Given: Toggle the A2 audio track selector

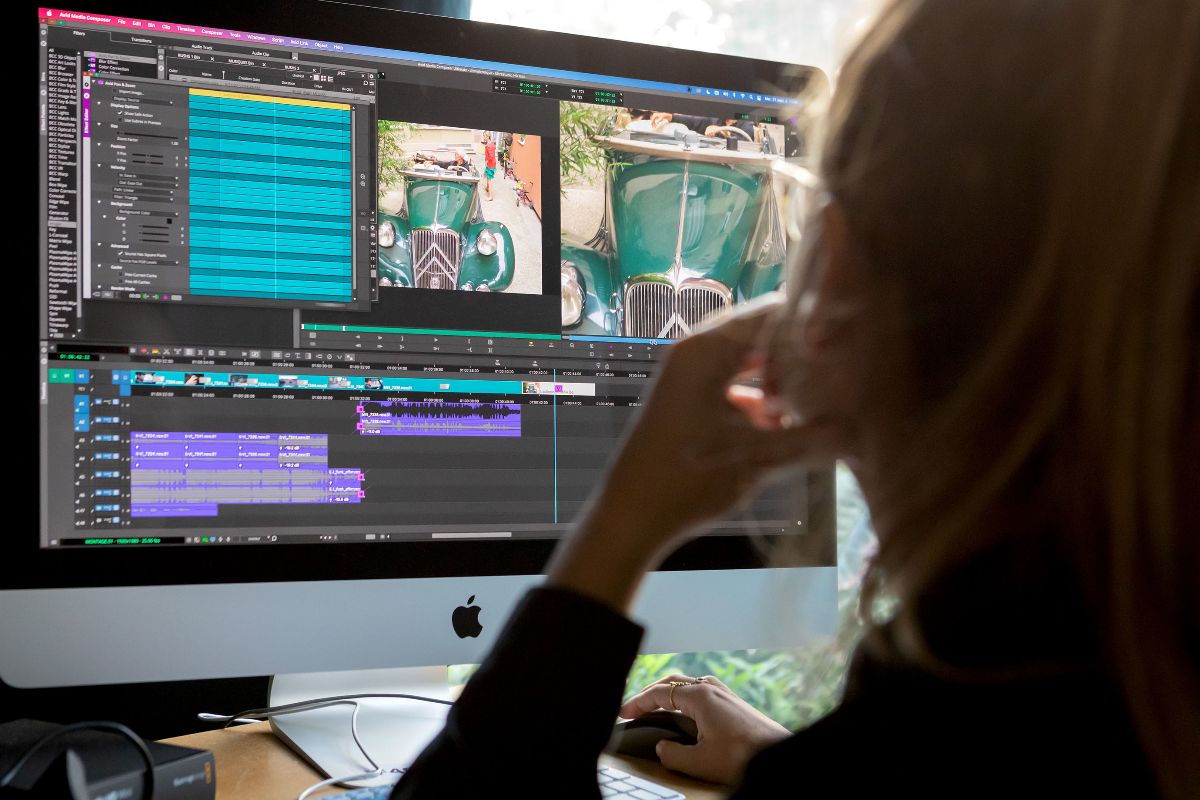Looking at the screenshot, I should coord(82,422).
